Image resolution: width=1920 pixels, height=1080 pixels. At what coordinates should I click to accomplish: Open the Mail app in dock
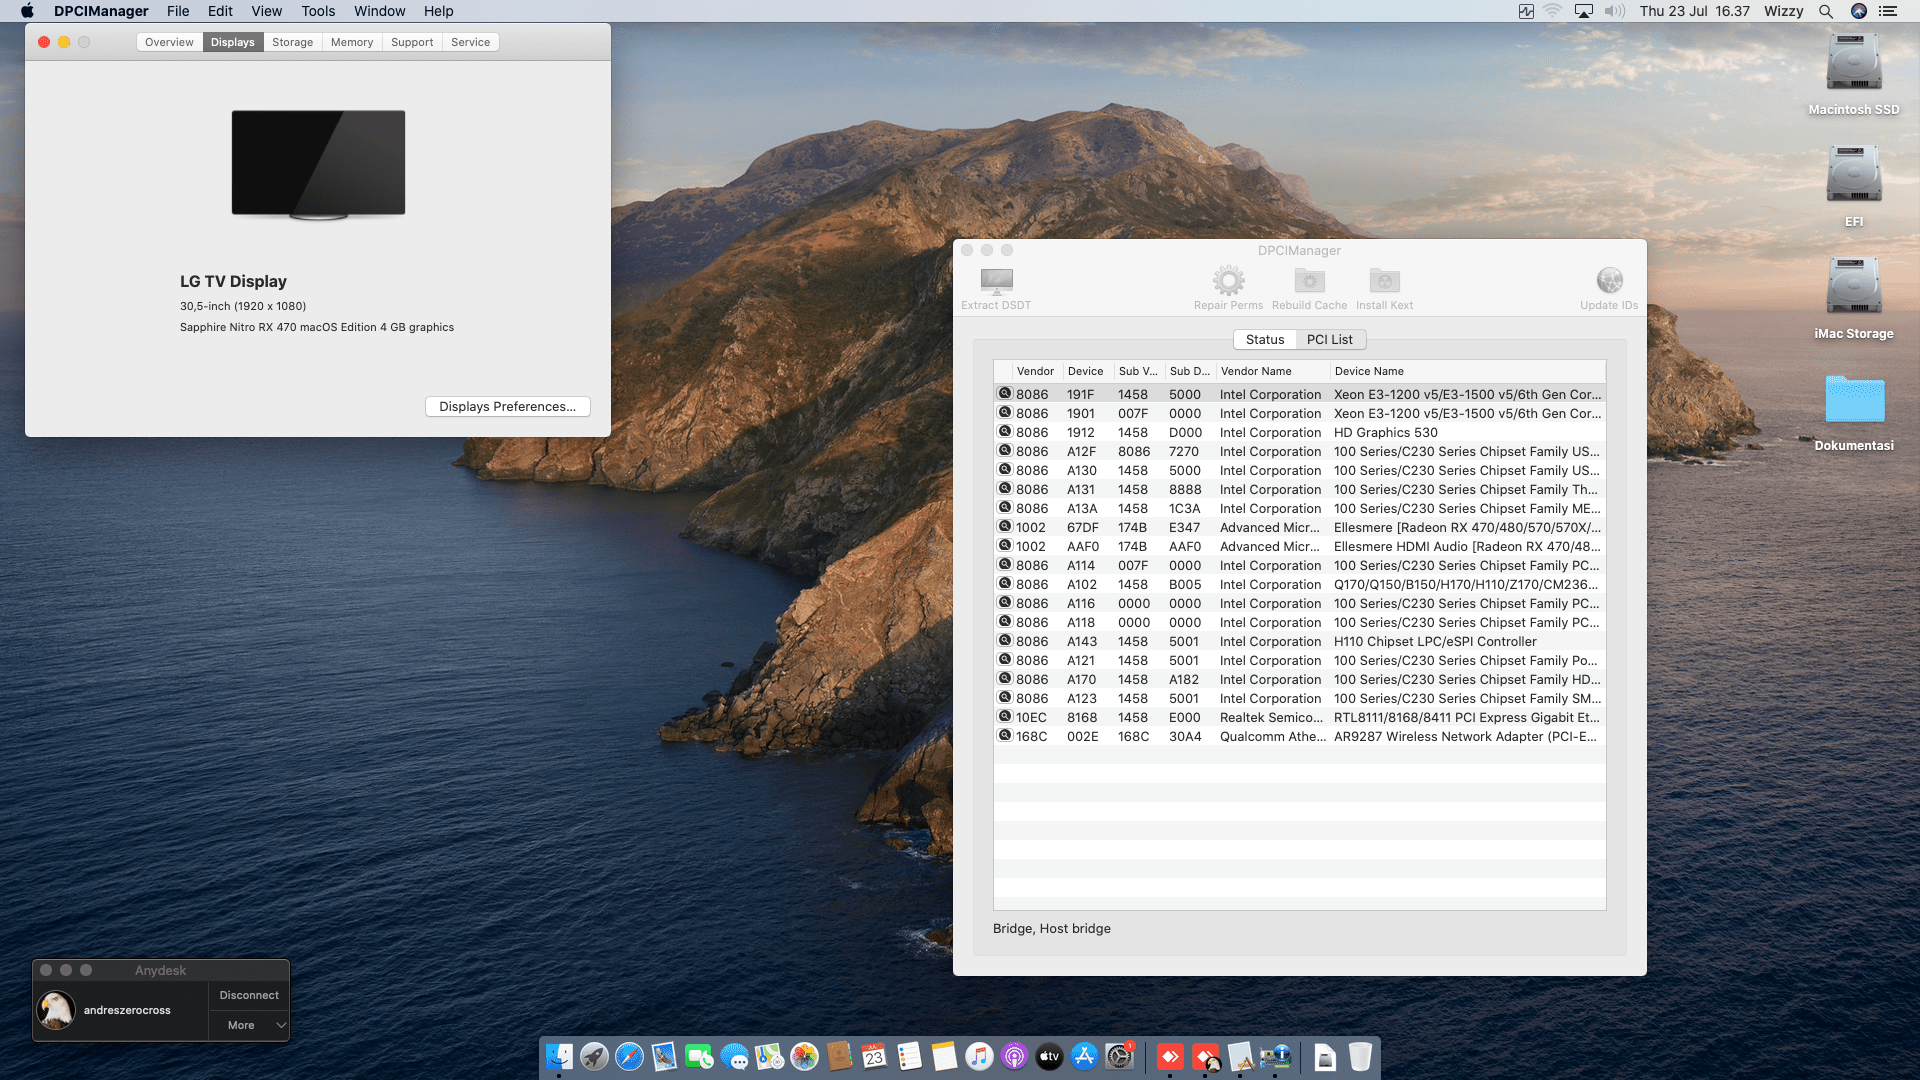pos(664,1056)
